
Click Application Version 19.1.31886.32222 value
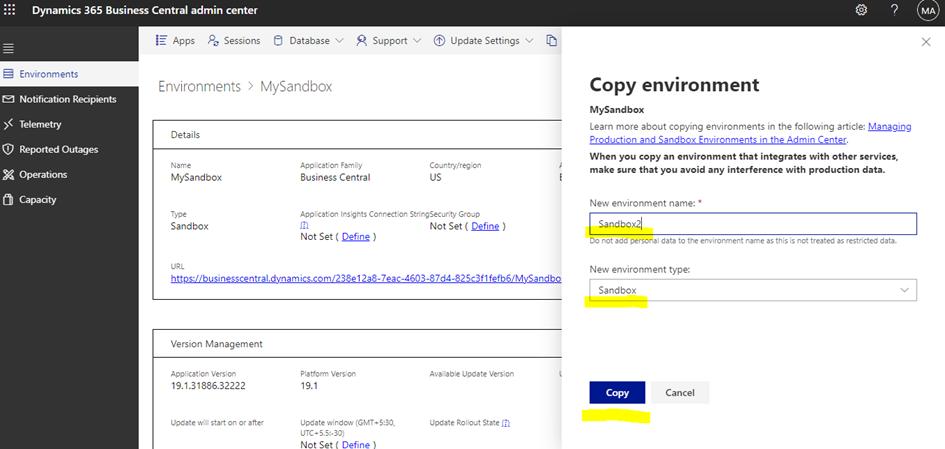(x=208, y=385)
